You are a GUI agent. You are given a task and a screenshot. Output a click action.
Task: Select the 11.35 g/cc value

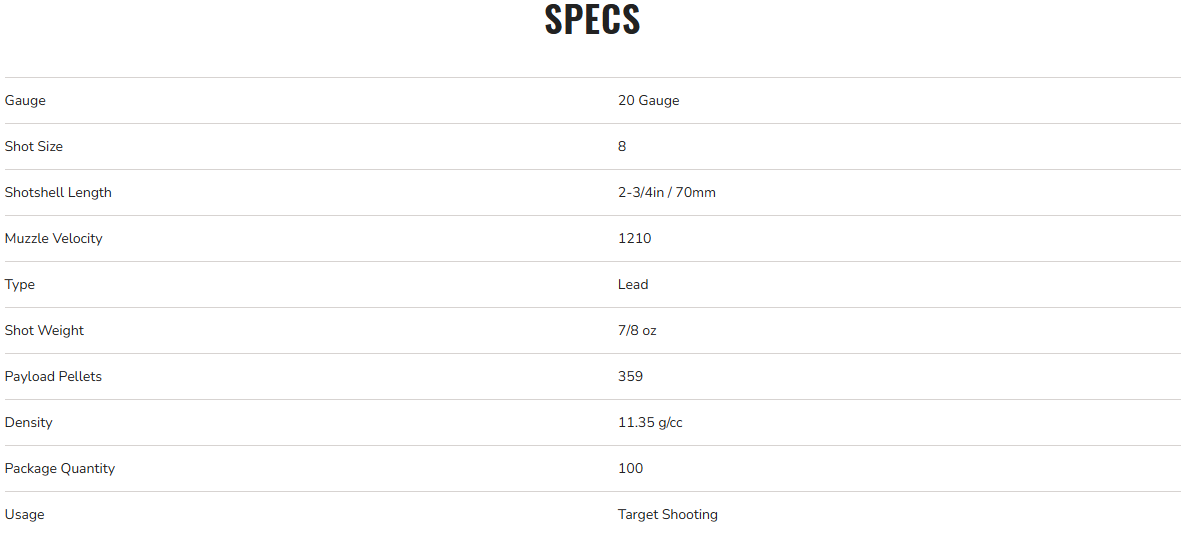[x=650, y=422]
